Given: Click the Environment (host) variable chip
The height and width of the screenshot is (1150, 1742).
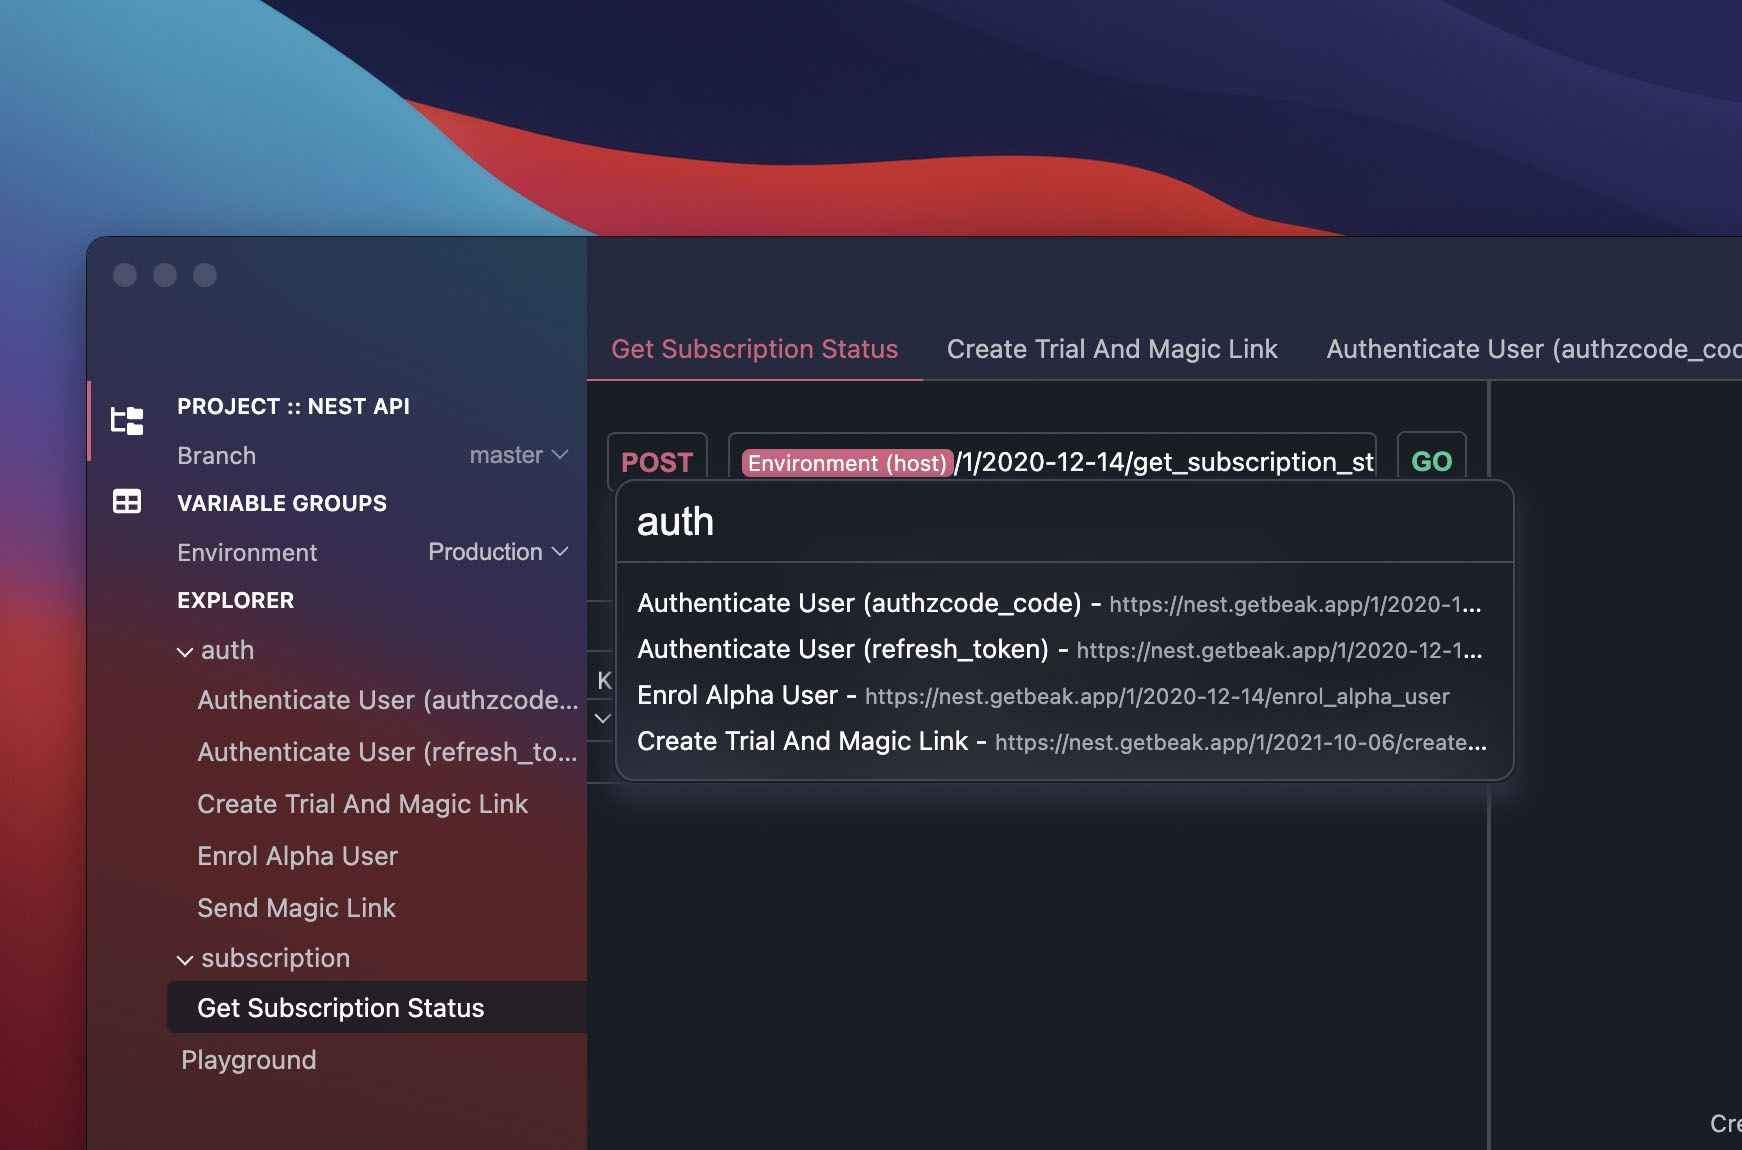Looking at the screenshot, I should tap(845, 463).
